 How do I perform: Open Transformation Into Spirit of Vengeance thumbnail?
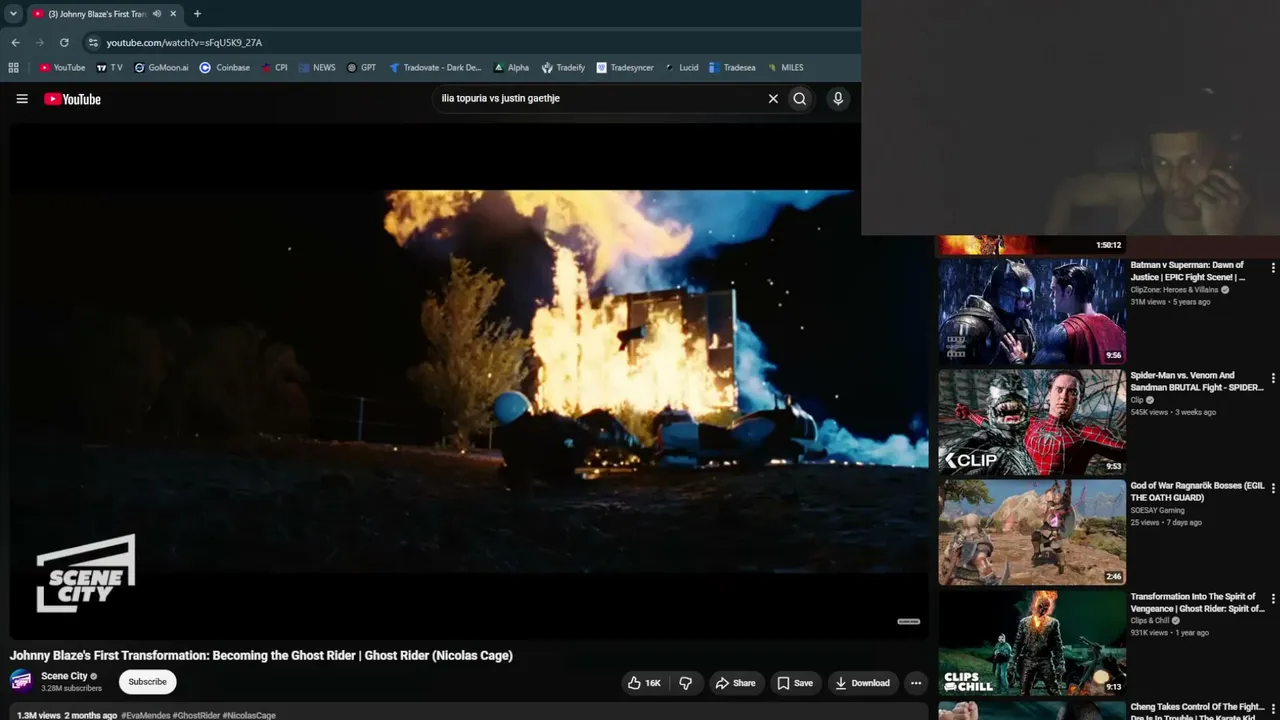coord(1032,642)
